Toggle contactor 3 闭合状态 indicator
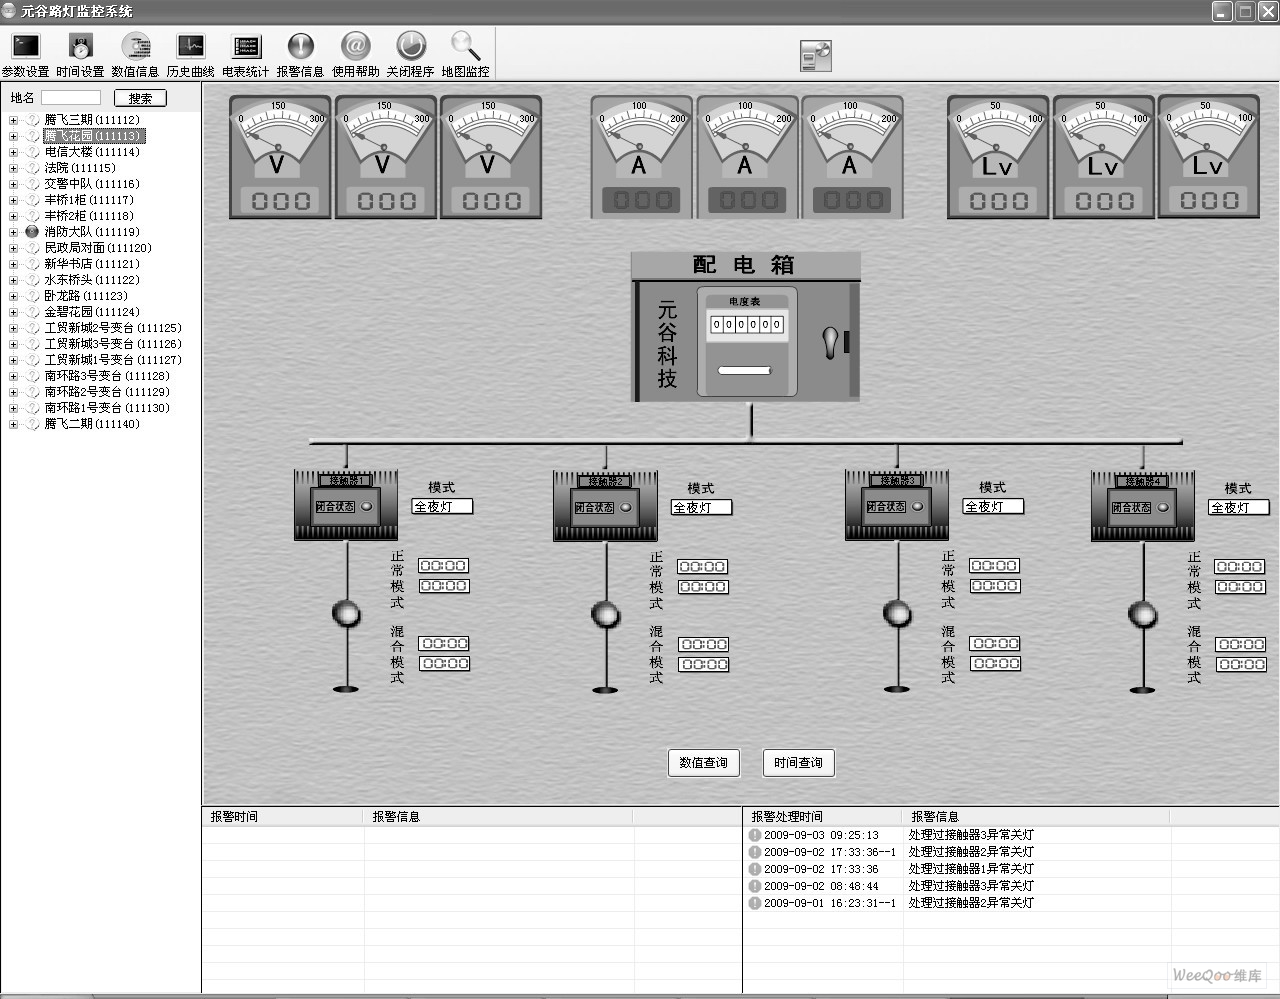The width and height of the screenshot is (1280, 999). tap(917, 507)
